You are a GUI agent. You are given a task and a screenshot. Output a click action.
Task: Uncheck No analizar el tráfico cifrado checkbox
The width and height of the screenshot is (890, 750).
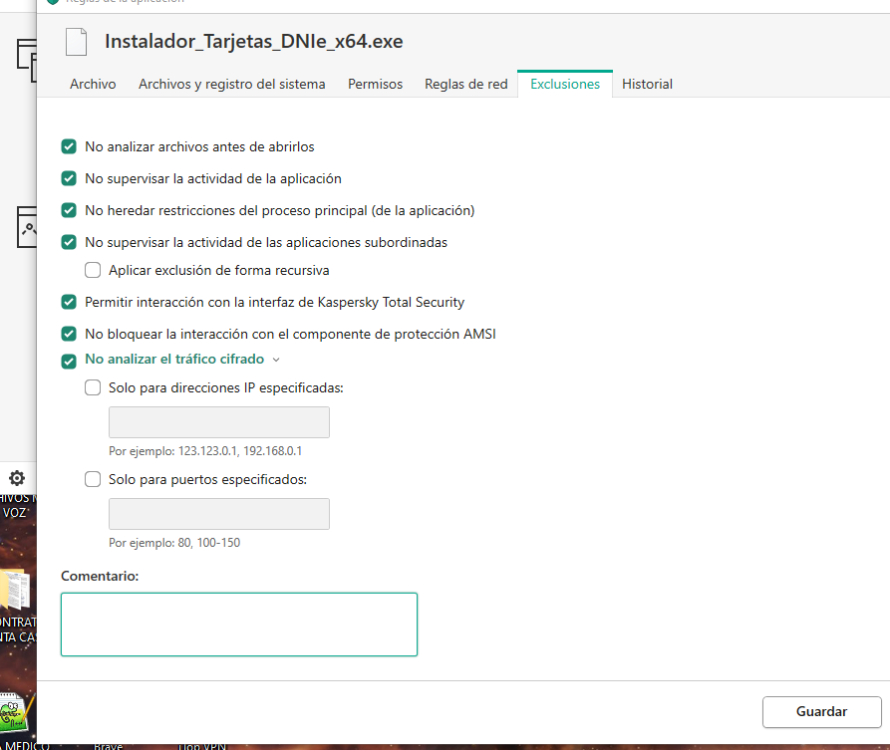(69, 361)
